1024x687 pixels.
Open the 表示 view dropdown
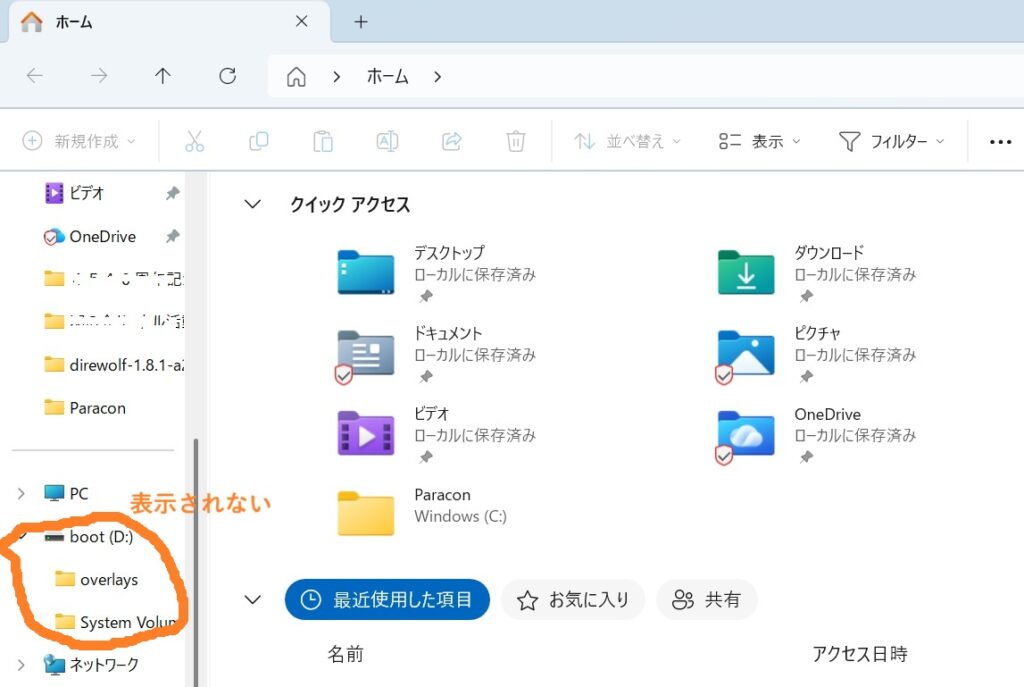click(x=760, y=142)
